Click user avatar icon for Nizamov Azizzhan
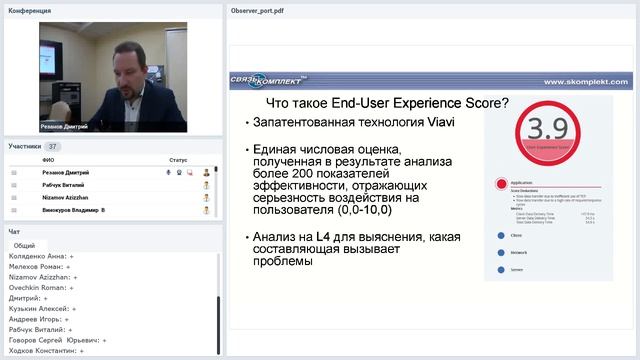 pos(206,198)
